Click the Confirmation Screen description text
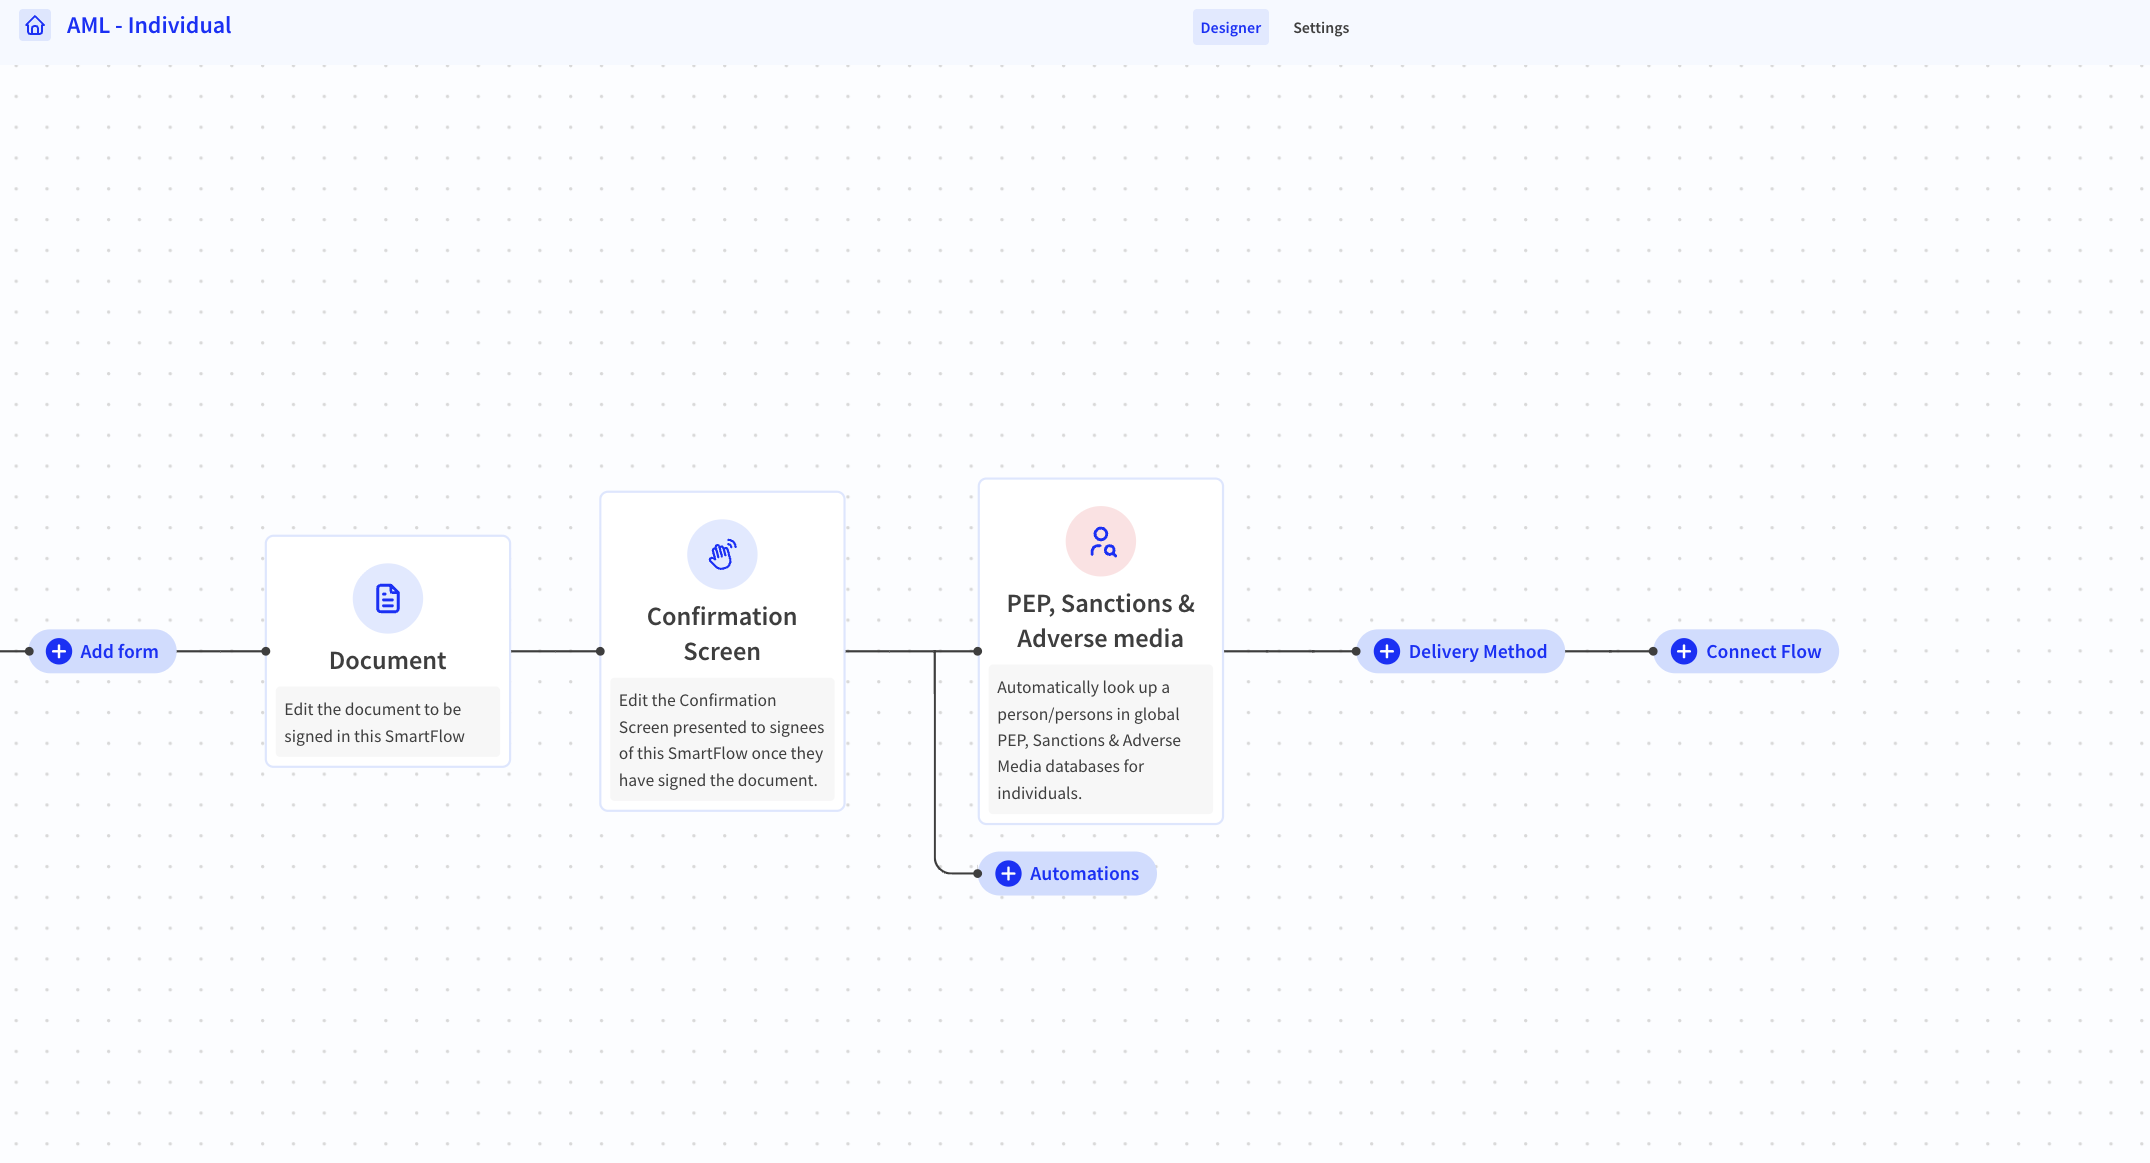This screenshot has width=2150, height=1163. 722,740
